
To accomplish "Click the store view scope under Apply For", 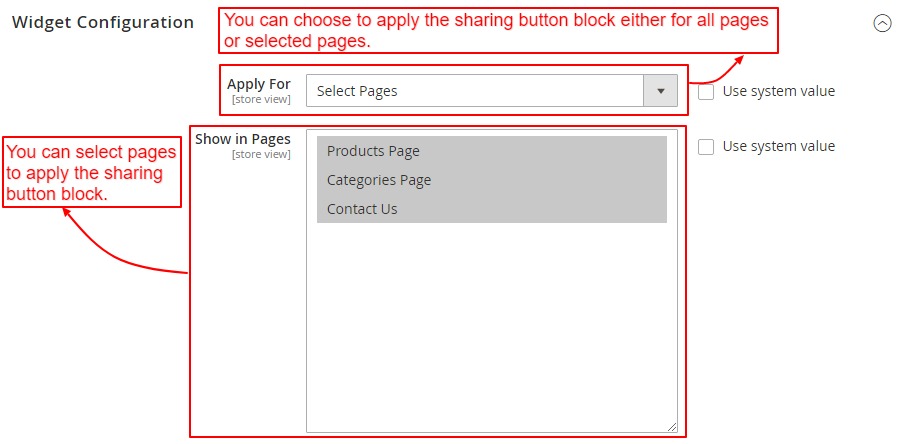I will tap(261, 99).
